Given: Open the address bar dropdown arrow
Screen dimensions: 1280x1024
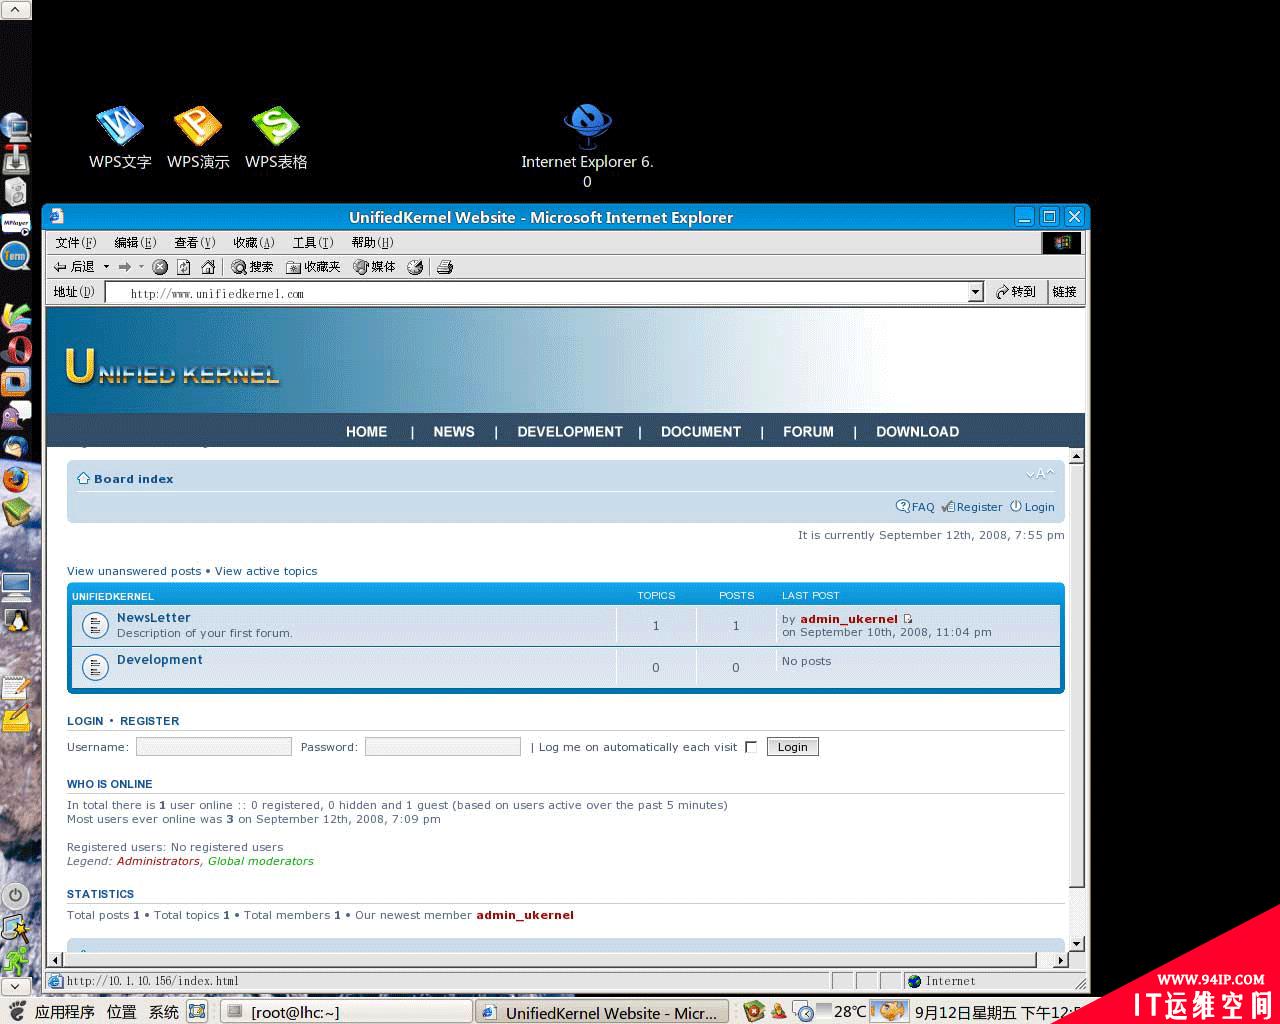Looking at the screenshot, I should click(x=976, y=292).
